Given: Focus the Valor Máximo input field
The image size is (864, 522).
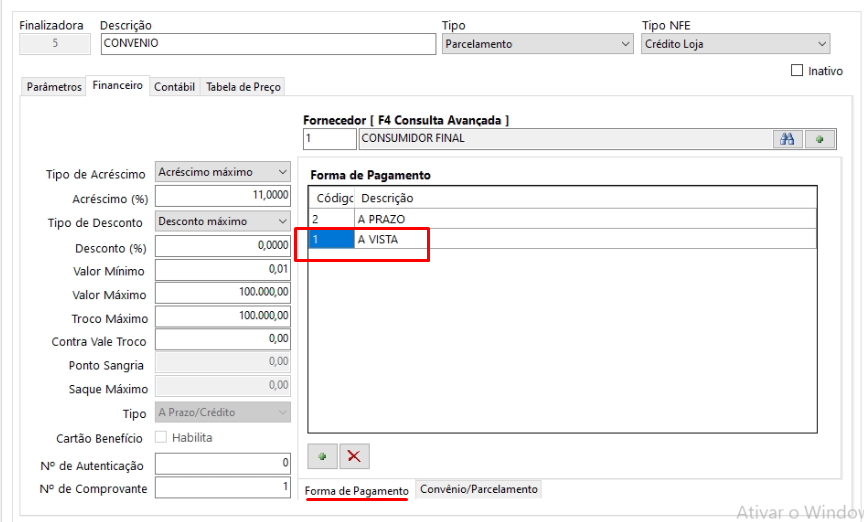Looking at the screenshot, I should pyautogui.click(x=223, y=293).
